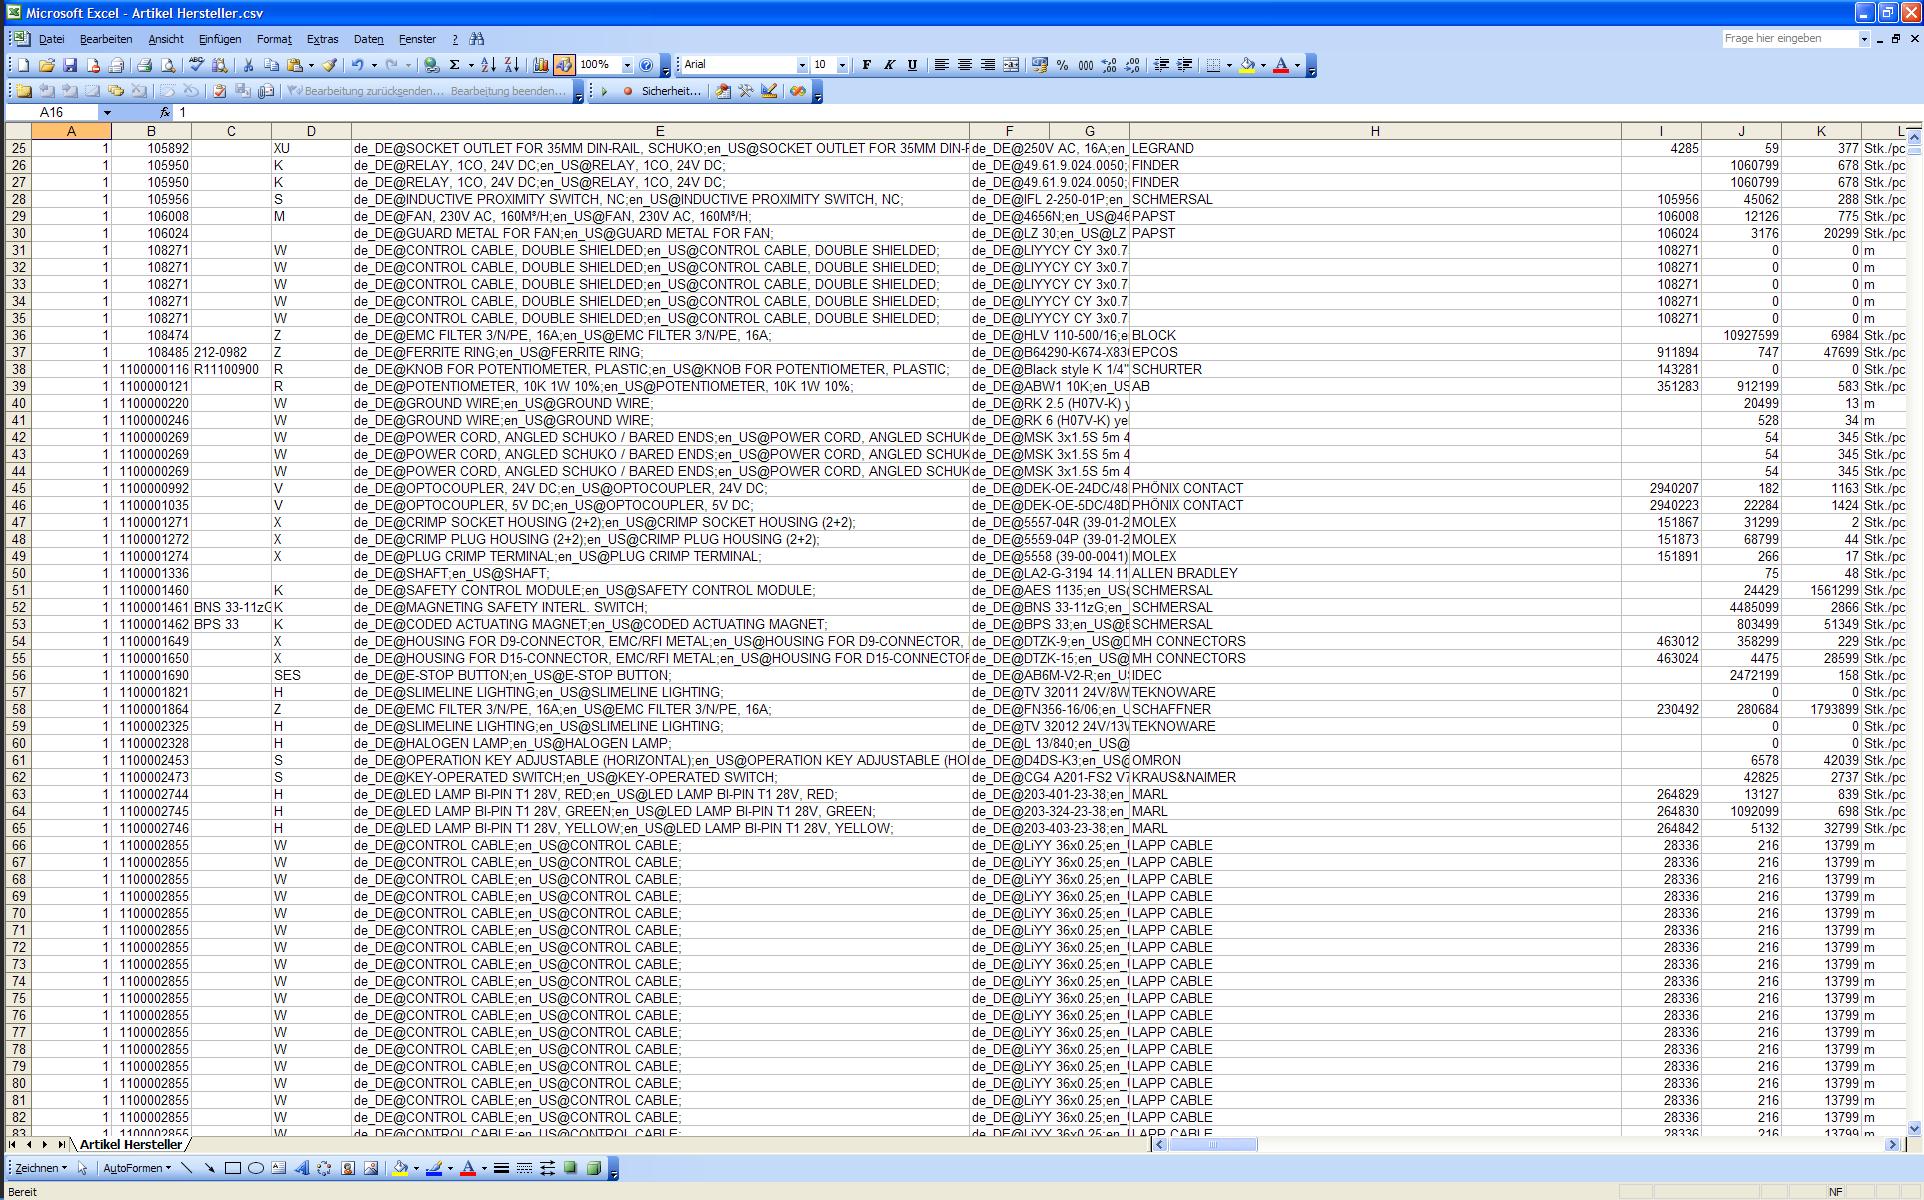Open the Einfügen menu
1924x1200 pixels.
click(x=219, y=39)
